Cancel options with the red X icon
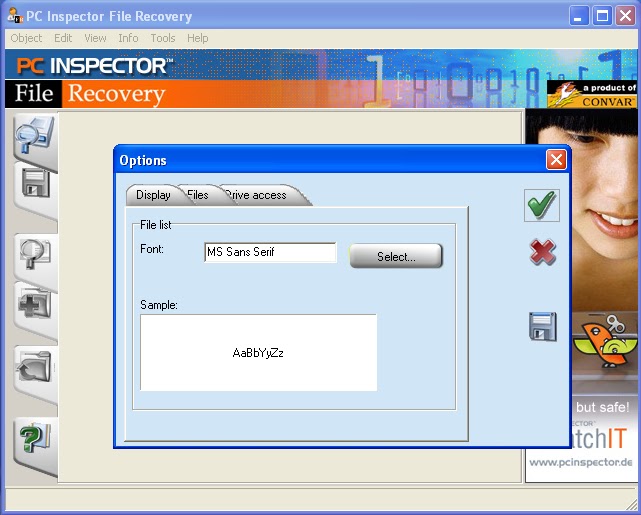Viewport: 641px width, 515px height. coord(542,252)
